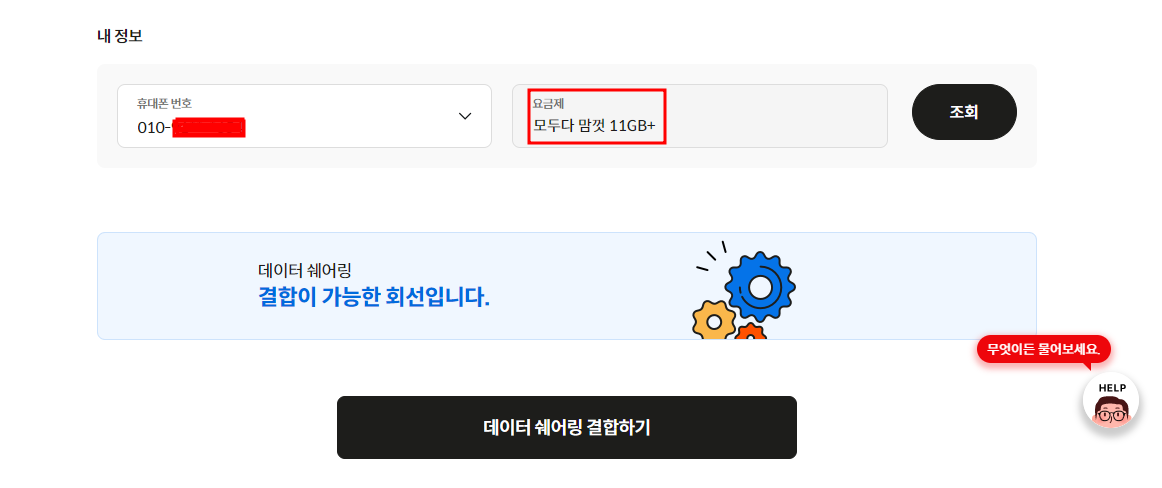Open the 무엇이든 물어보세요 speech bubble

[x=1044, y=348]
